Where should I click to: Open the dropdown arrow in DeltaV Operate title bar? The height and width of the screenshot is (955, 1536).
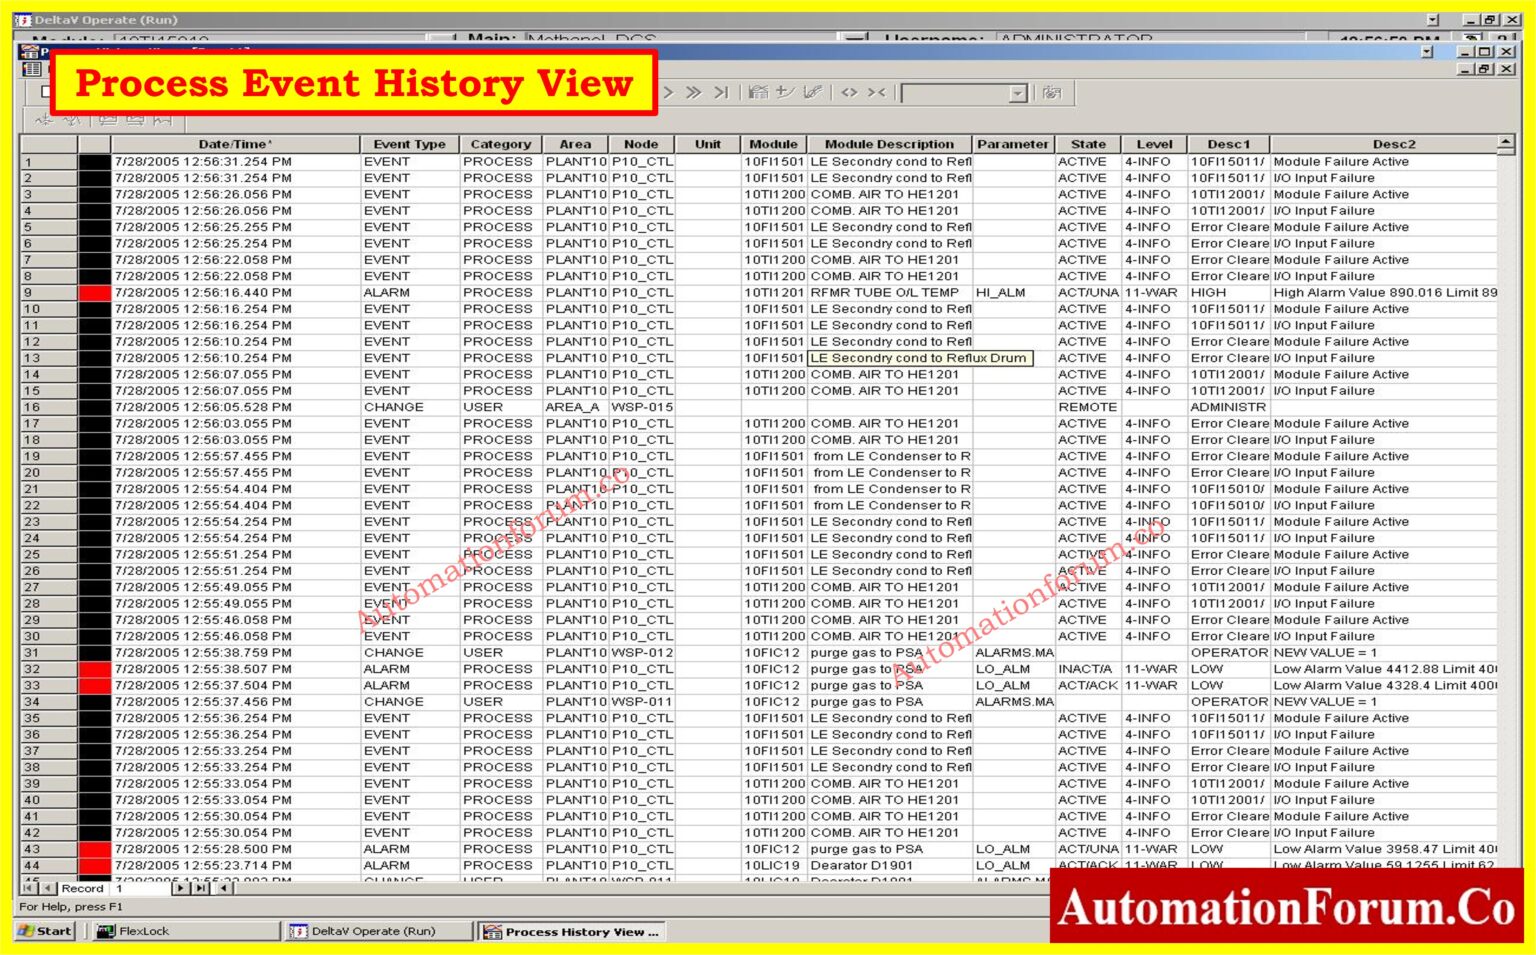(x=1432, y=20)
